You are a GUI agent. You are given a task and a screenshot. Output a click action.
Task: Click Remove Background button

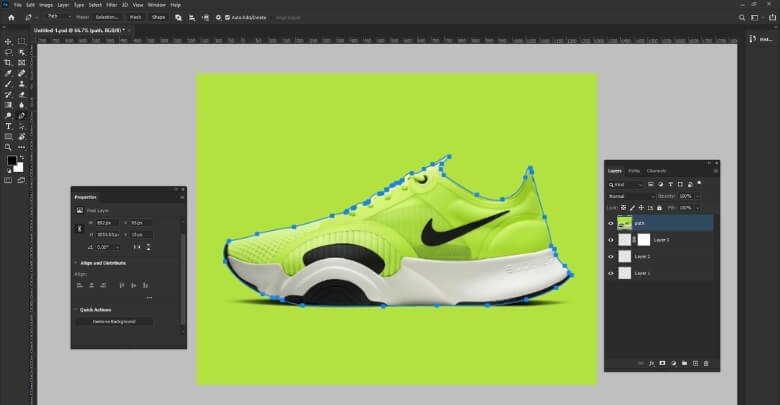click(114, 321)
